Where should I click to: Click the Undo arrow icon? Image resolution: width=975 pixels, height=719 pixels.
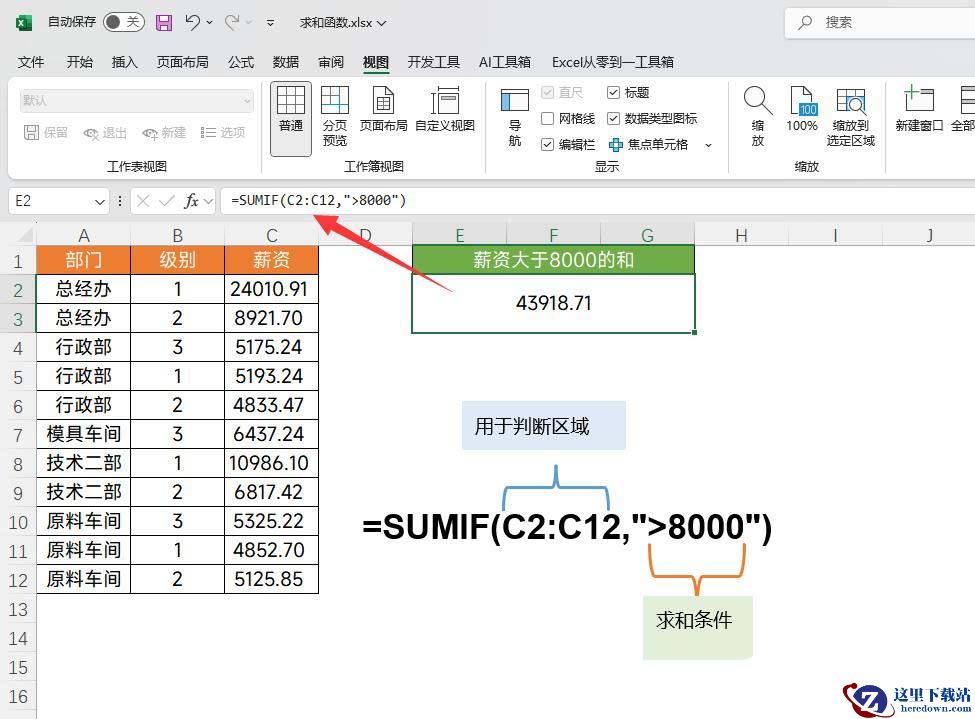[194, 22]
